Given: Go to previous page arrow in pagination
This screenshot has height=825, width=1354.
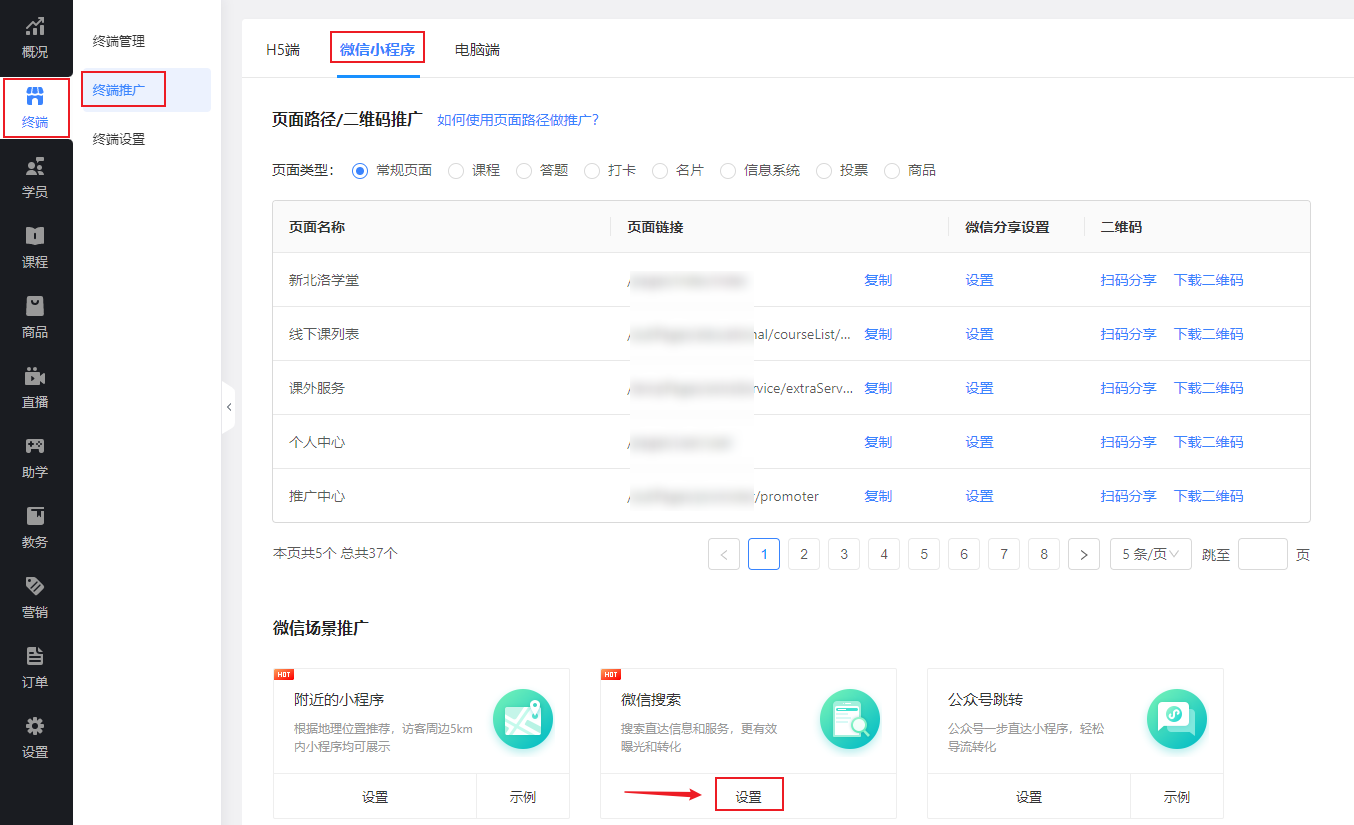Looking at the screenshot, I should click(x=724, y=554).
